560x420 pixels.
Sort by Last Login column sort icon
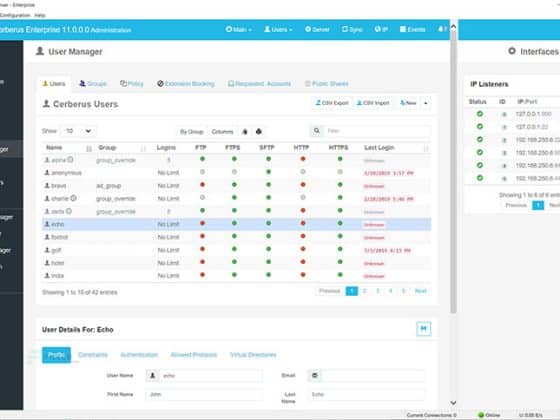[426, 148]
